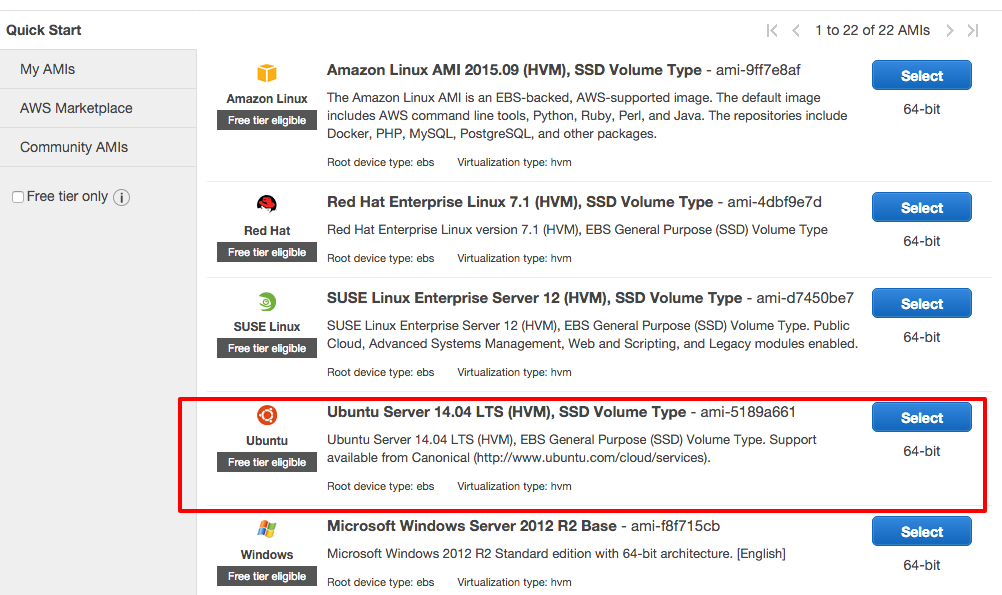This screenshot has height=595, width=1002.
Task: Click AMI ID ami-9ff7e8af
Action: [x=758, y=70]
